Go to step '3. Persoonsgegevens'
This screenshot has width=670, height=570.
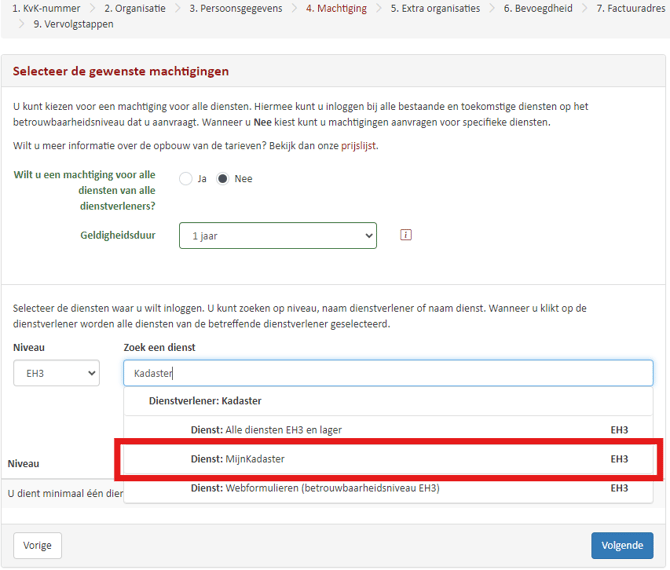tap(236, 8)
